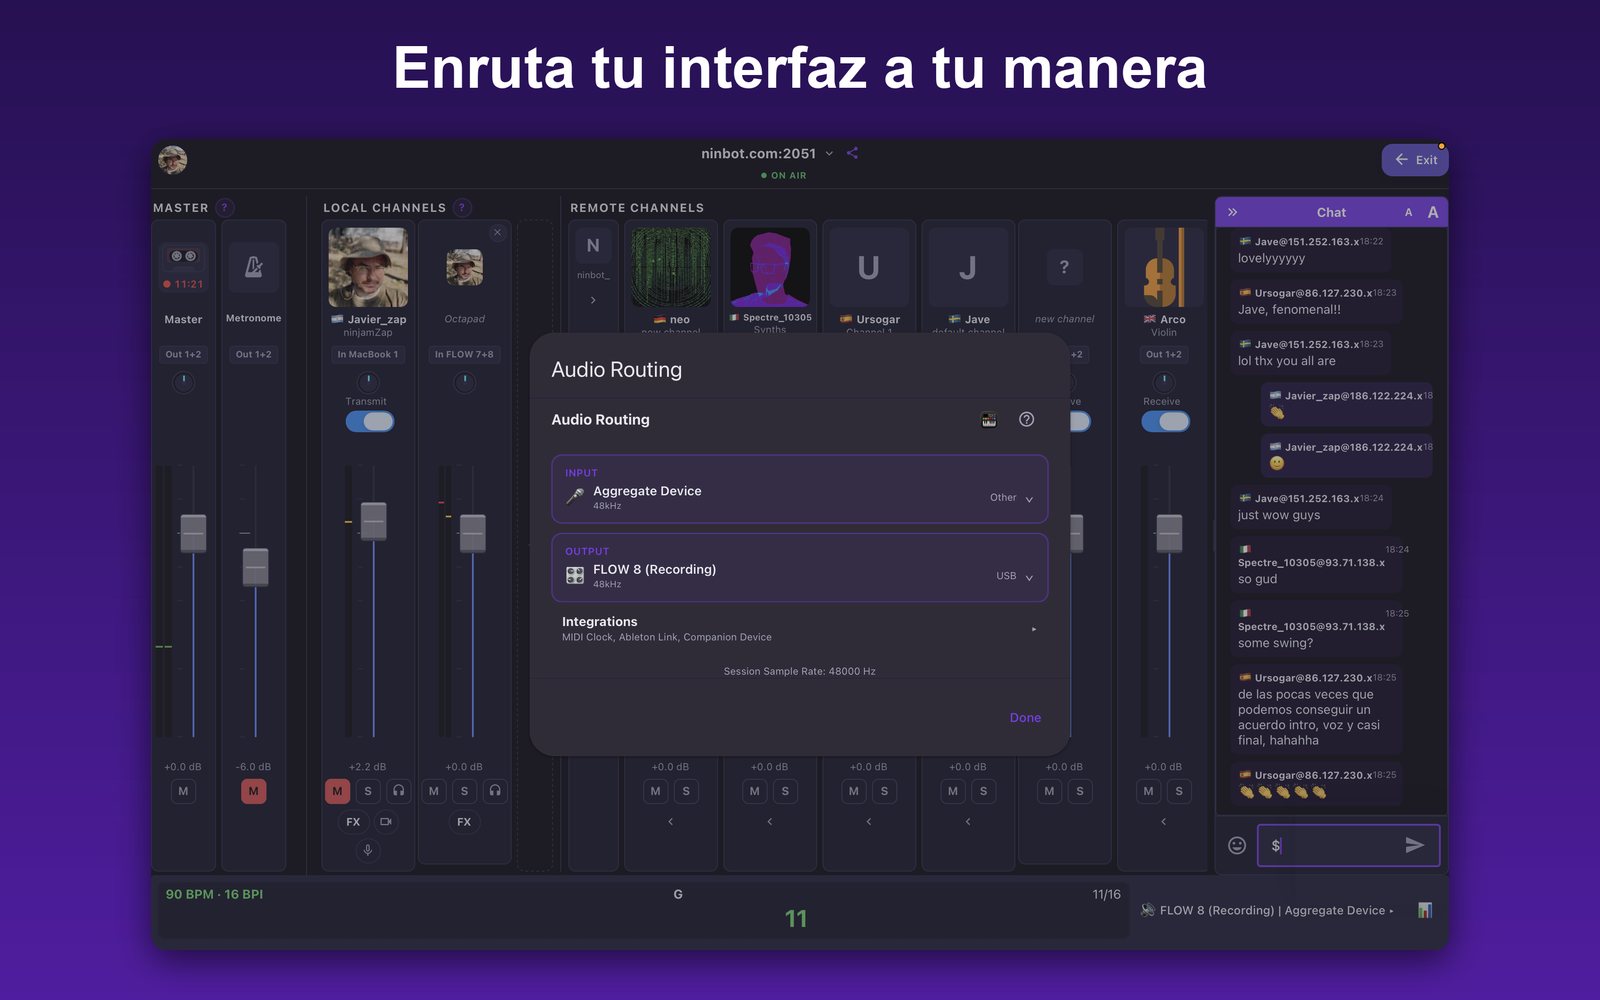This screenshot has height=1000, width=1600.
Task: Open Metronome Out 1+2 output selector
Action: [254, 354]
